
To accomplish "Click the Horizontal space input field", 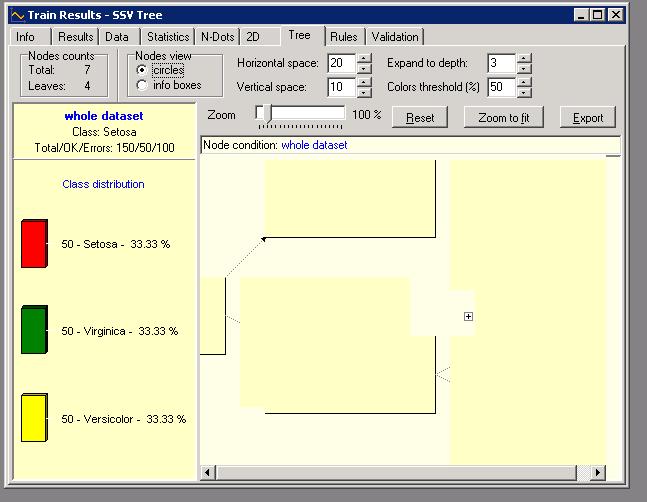I will tap(342, 63).
